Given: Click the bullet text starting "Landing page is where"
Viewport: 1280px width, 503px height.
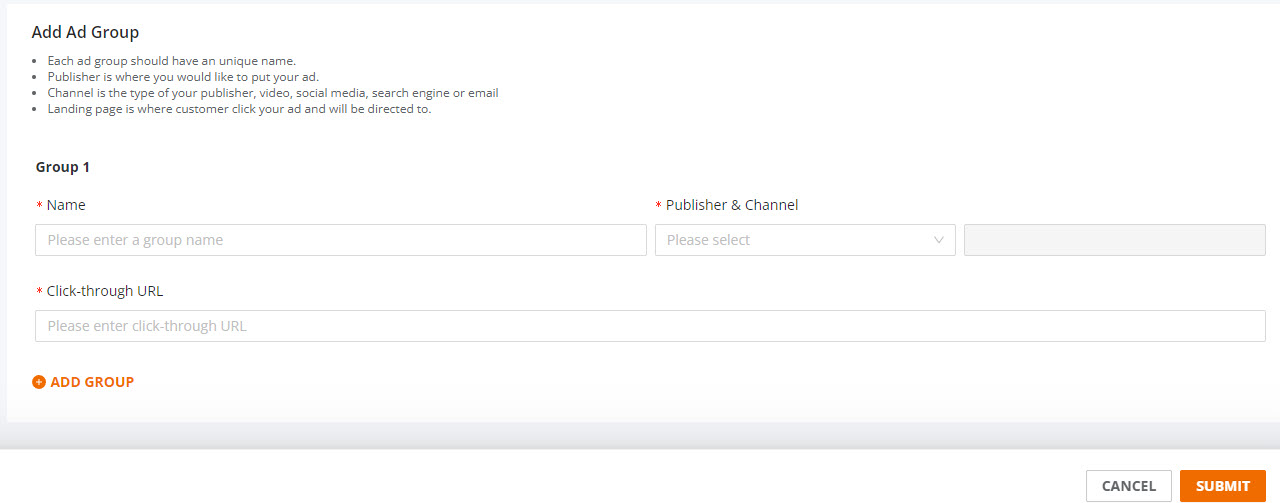Looking at the screenshot, I should [240, 109].
